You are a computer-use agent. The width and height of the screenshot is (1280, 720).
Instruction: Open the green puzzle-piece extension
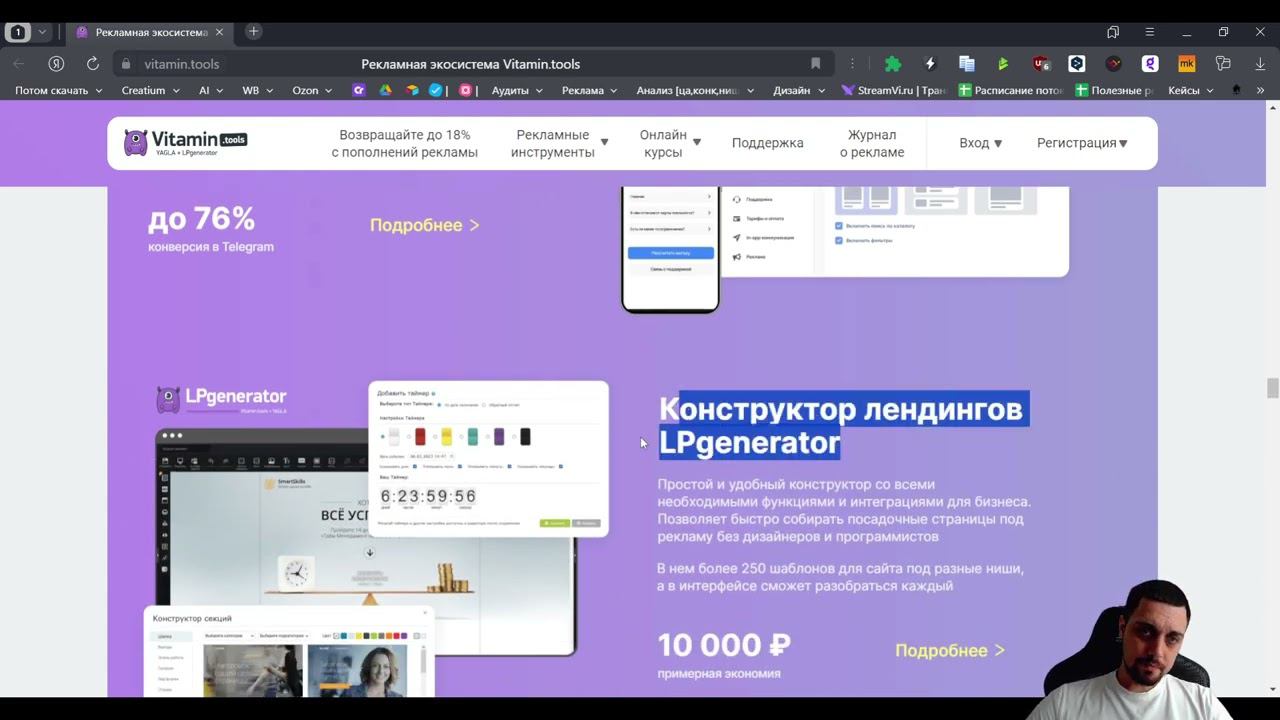[893, 64]
